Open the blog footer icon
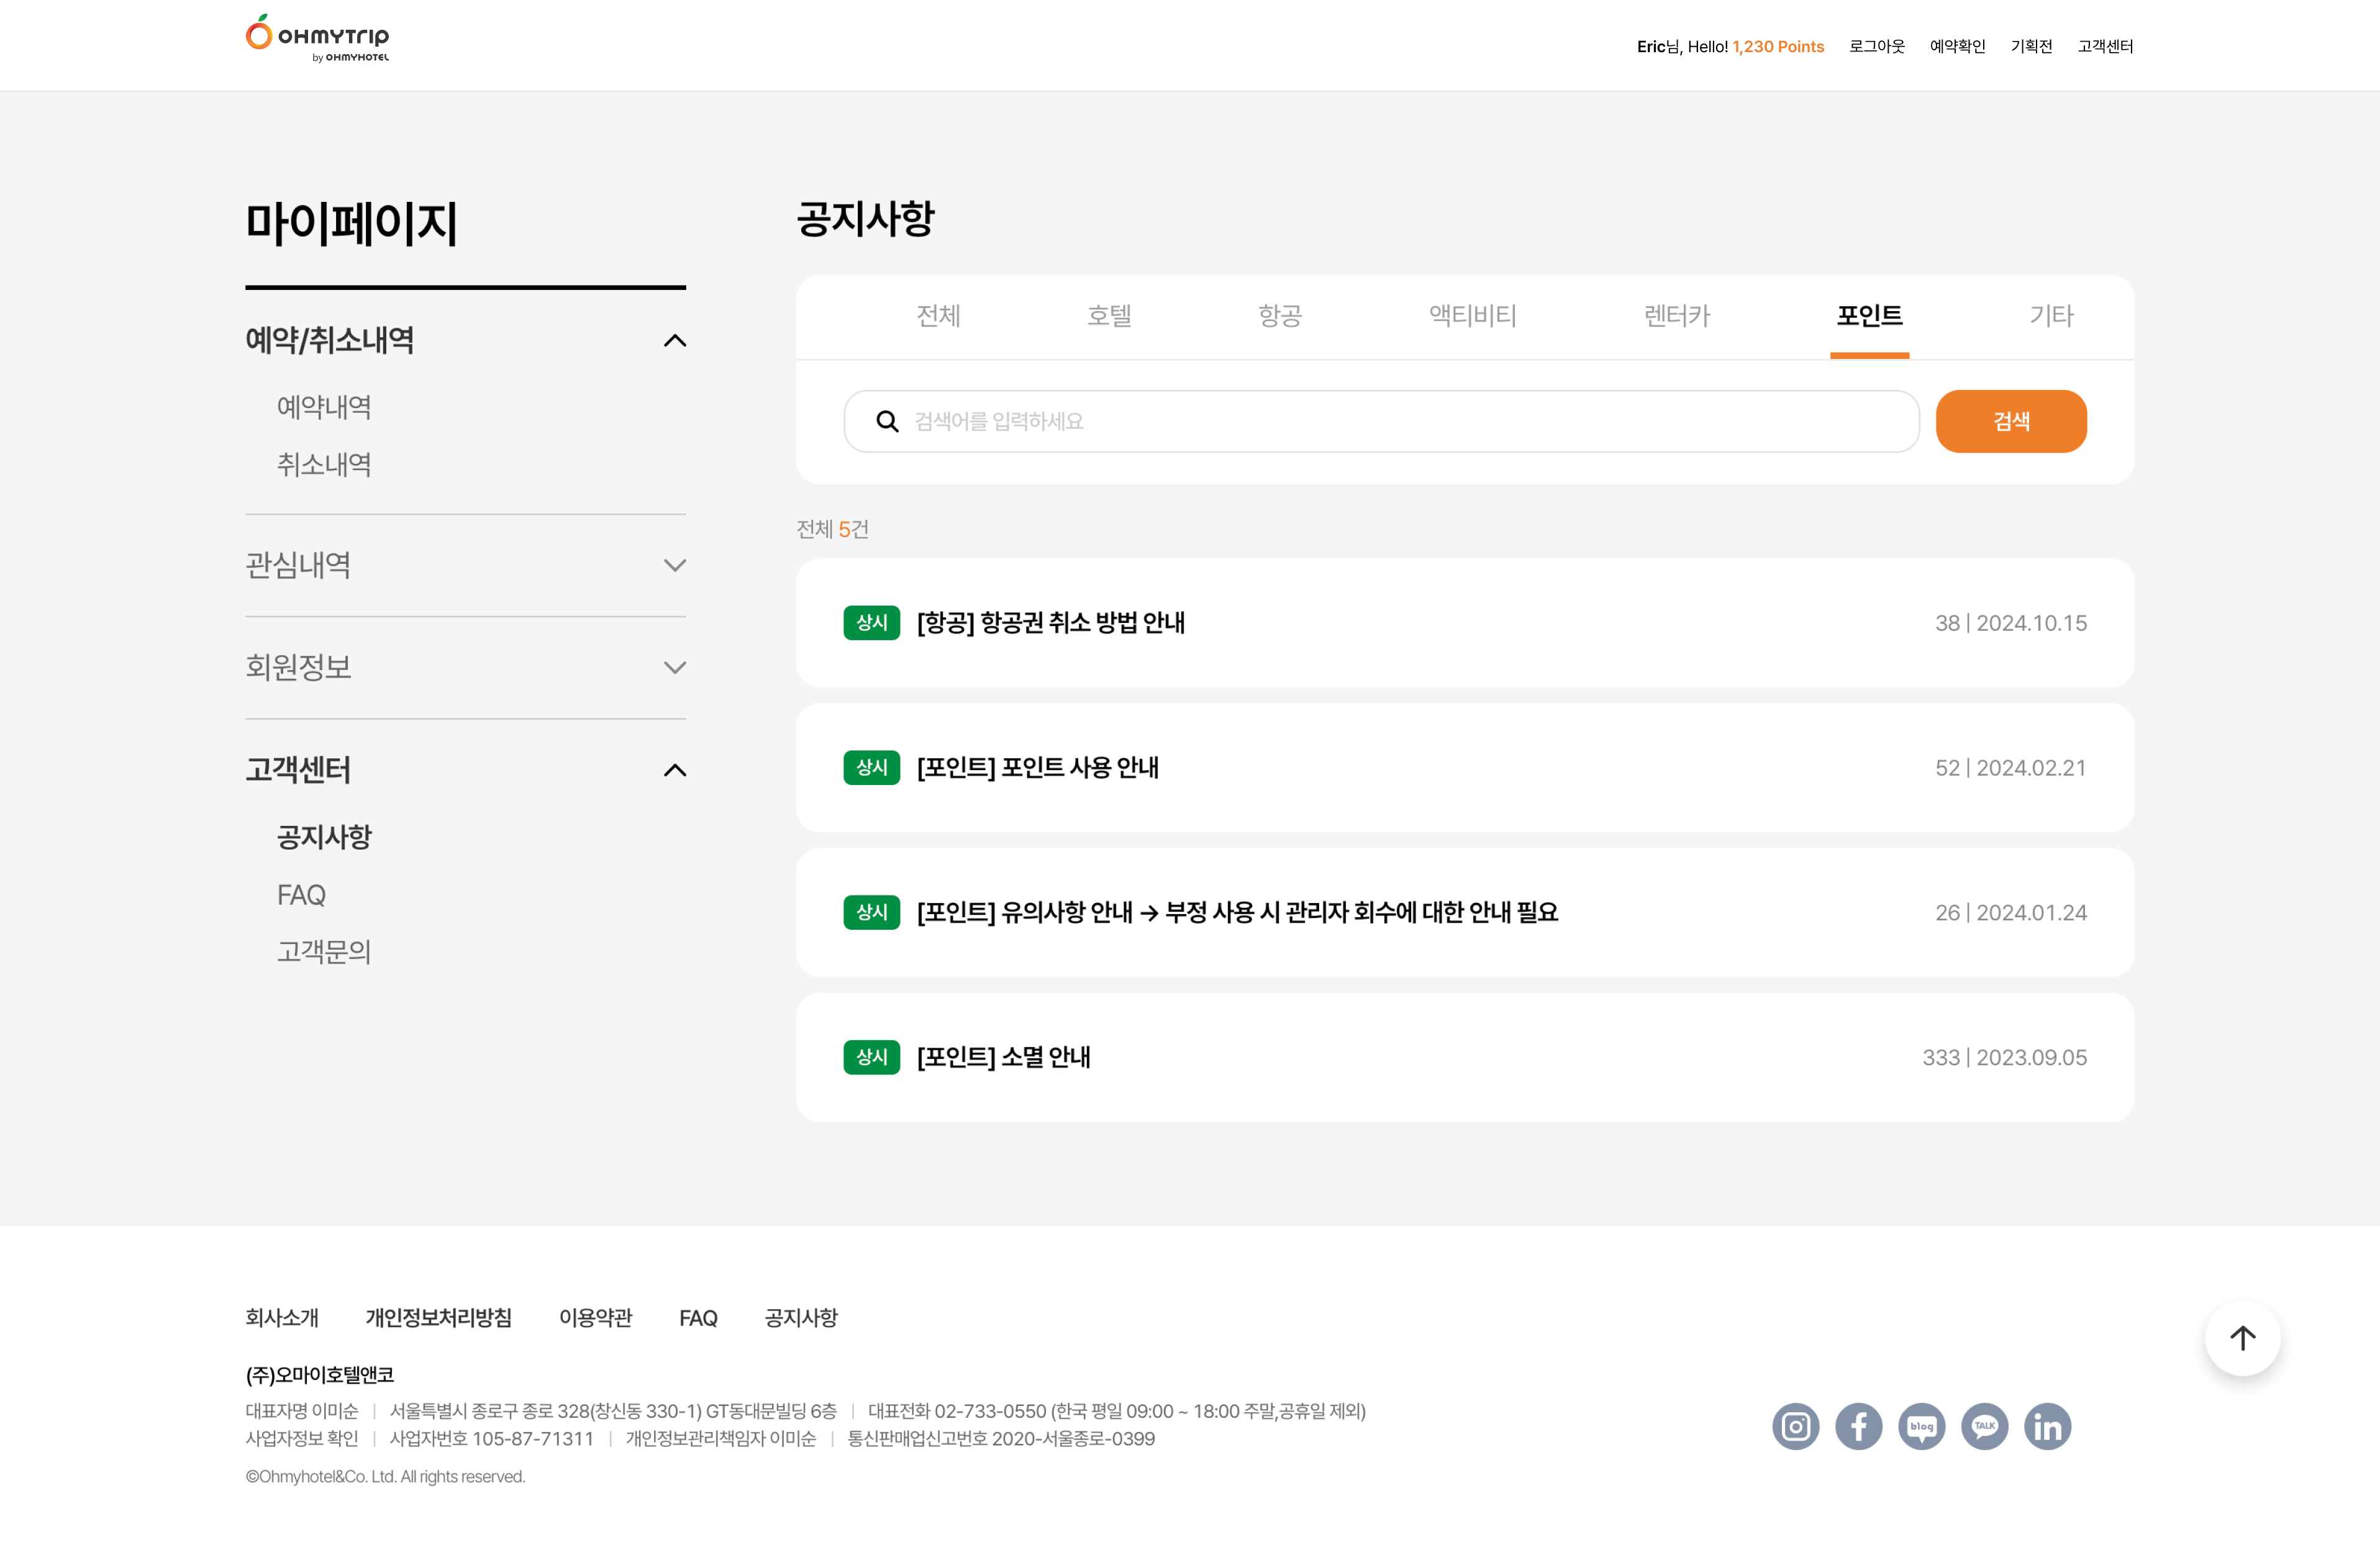 [x=1921, y=1426]
